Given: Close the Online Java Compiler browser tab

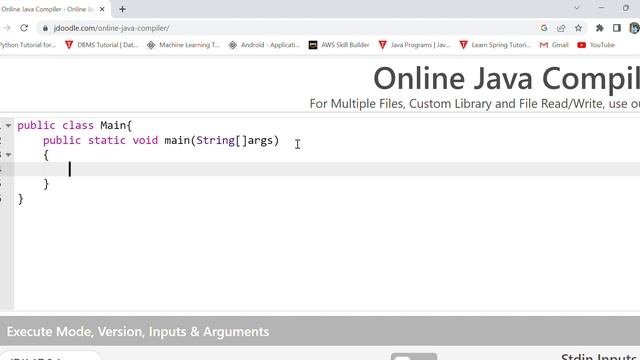Looking at the screenshot, I should pyautogui.click(x=102, y=9).
